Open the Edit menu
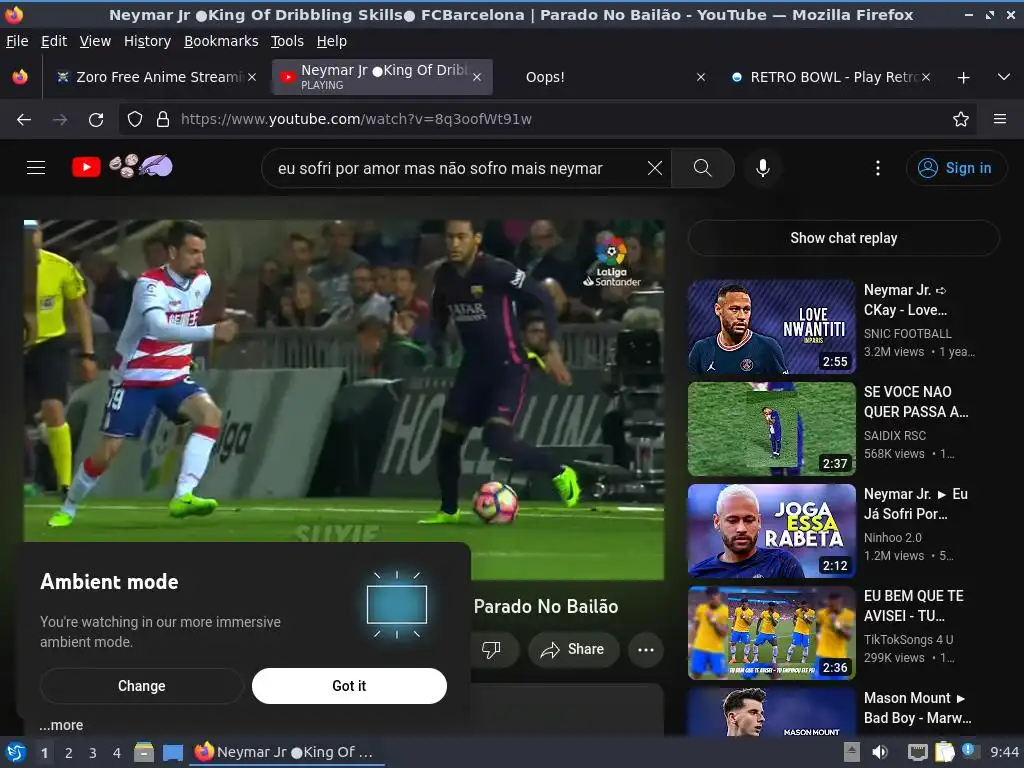Viewport: 1024px width, 768px height. click(x=54, y=41)
